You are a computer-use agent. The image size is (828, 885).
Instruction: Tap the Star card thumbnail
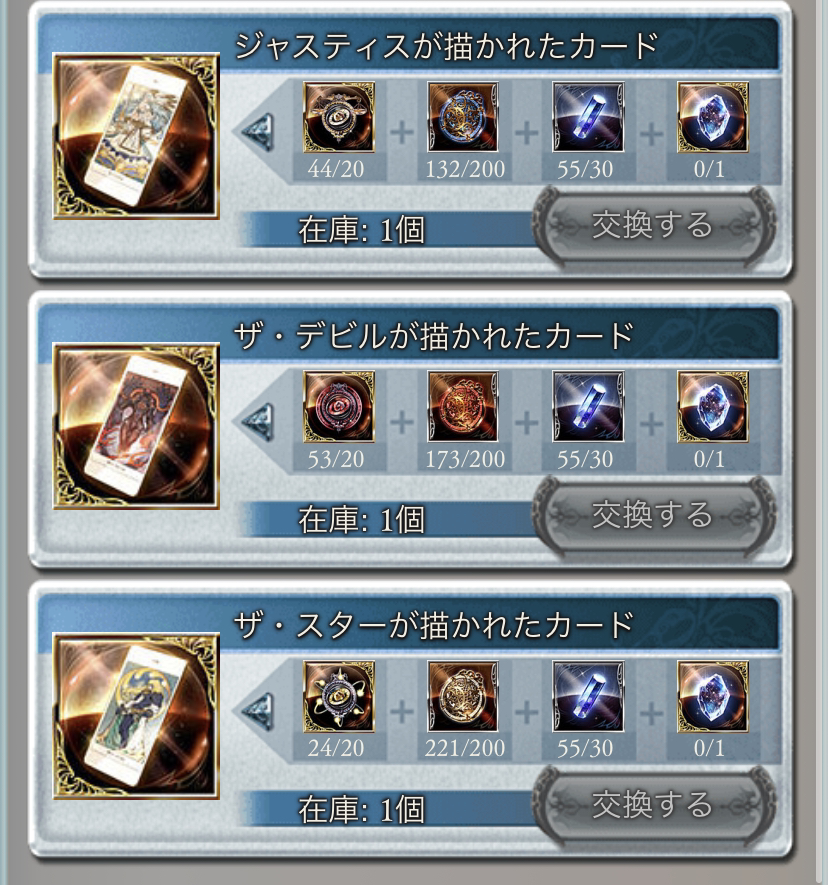point(136,716)
